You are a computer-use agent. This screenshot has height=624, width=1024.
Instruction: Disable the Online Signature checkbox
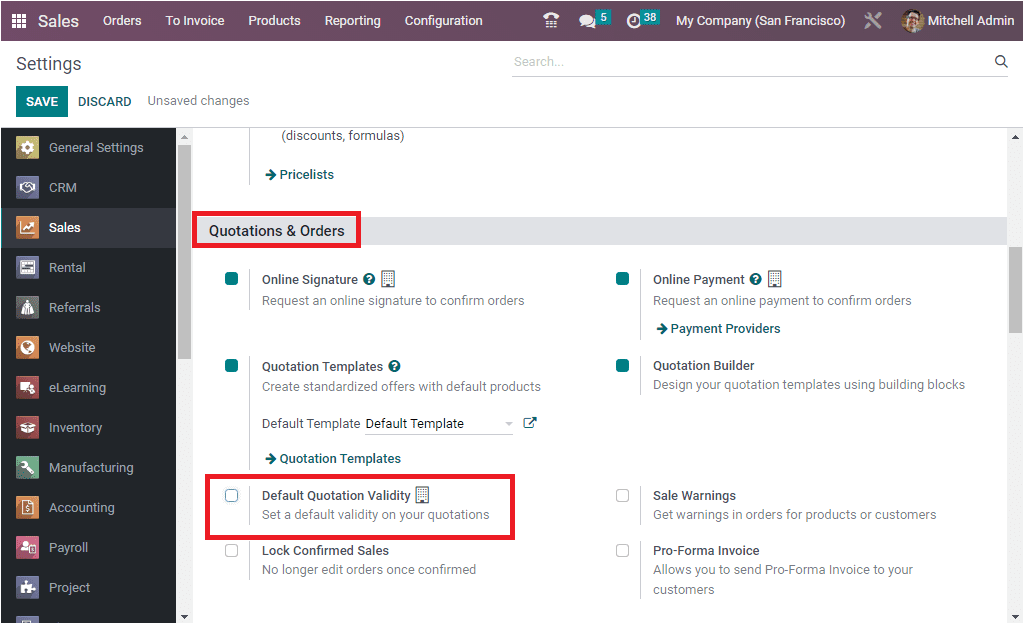coord(231,279)
